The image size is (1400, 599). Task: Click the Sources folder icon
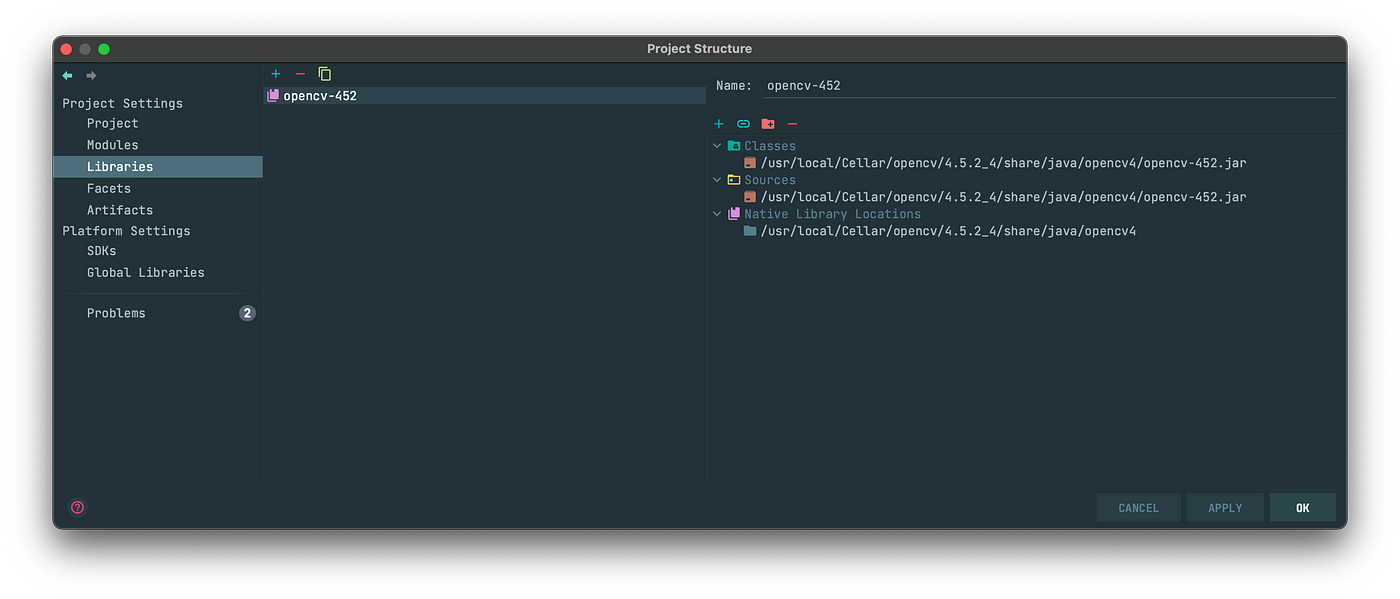pos(734,180)
